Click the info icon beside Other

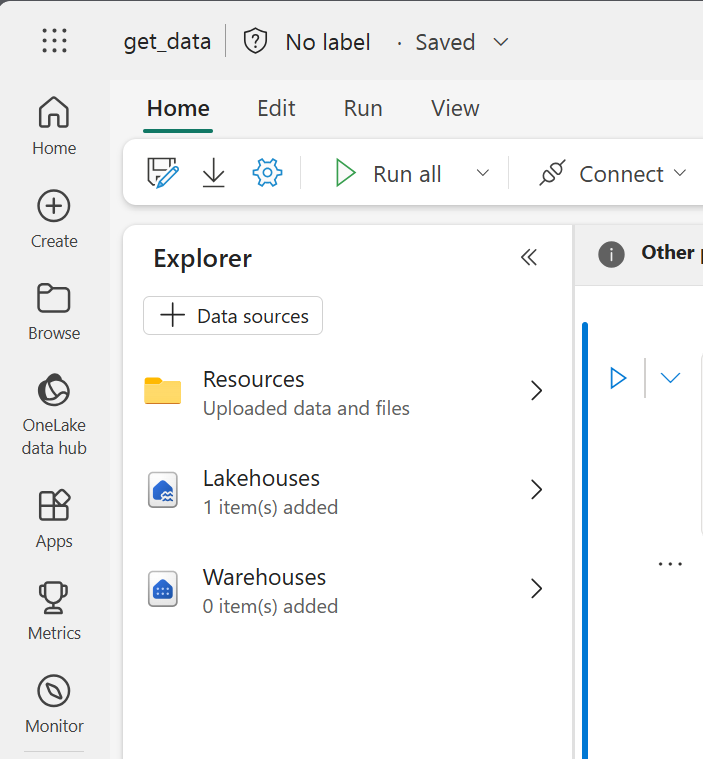tap(611, 254)
